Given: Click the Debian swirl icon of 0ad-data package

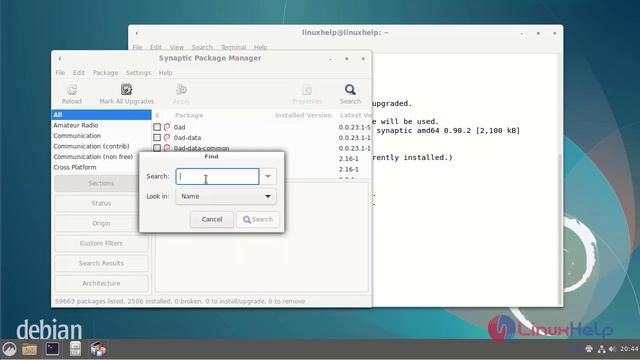Looking at the screenshot, I should click(167, 138).
